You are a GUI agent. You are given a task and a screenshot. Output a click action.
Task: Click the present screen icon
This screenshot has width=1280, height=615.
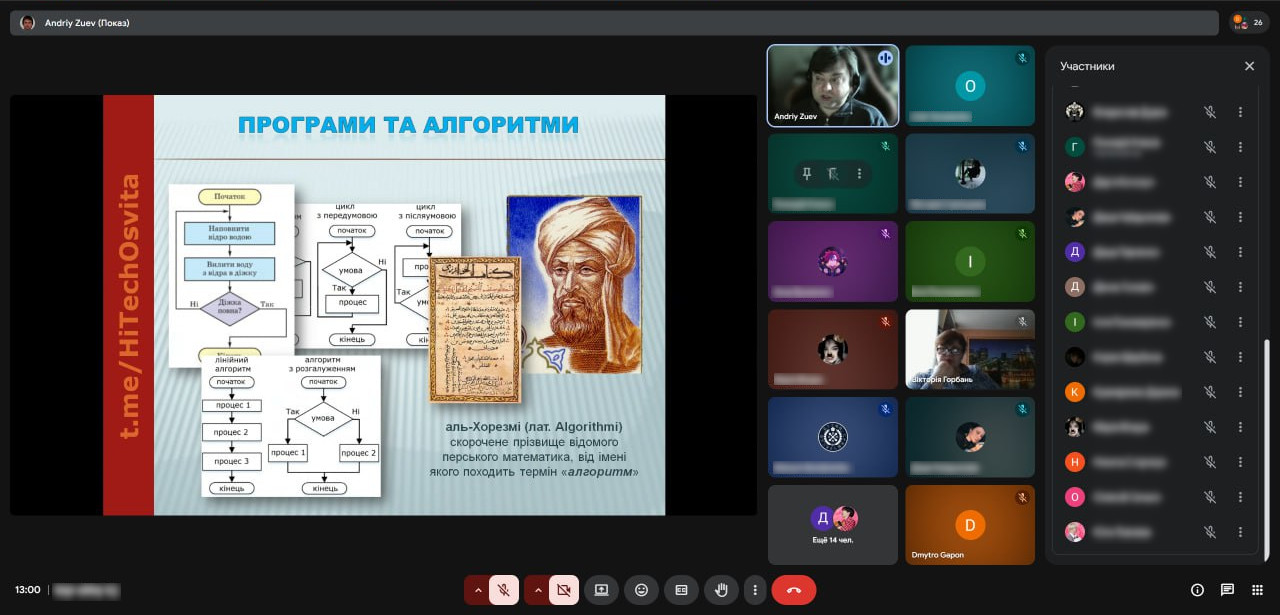pyautogui.click(x=602, y=590)
